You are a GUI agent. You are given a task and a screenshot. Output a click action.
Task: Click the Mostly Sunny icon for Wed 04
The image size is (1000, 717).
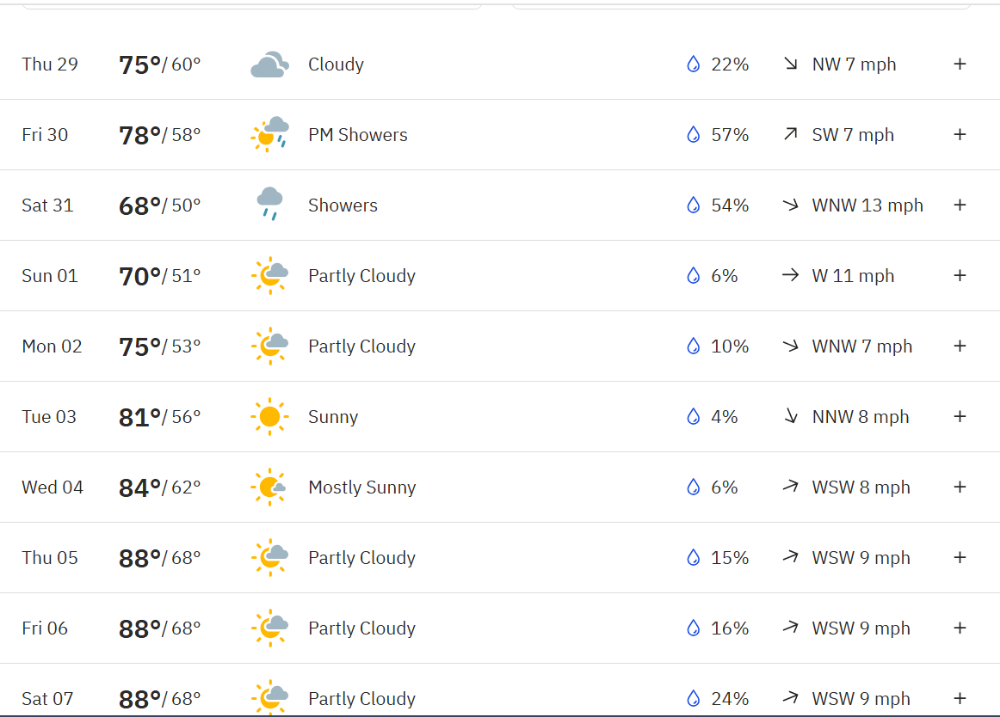268,487
